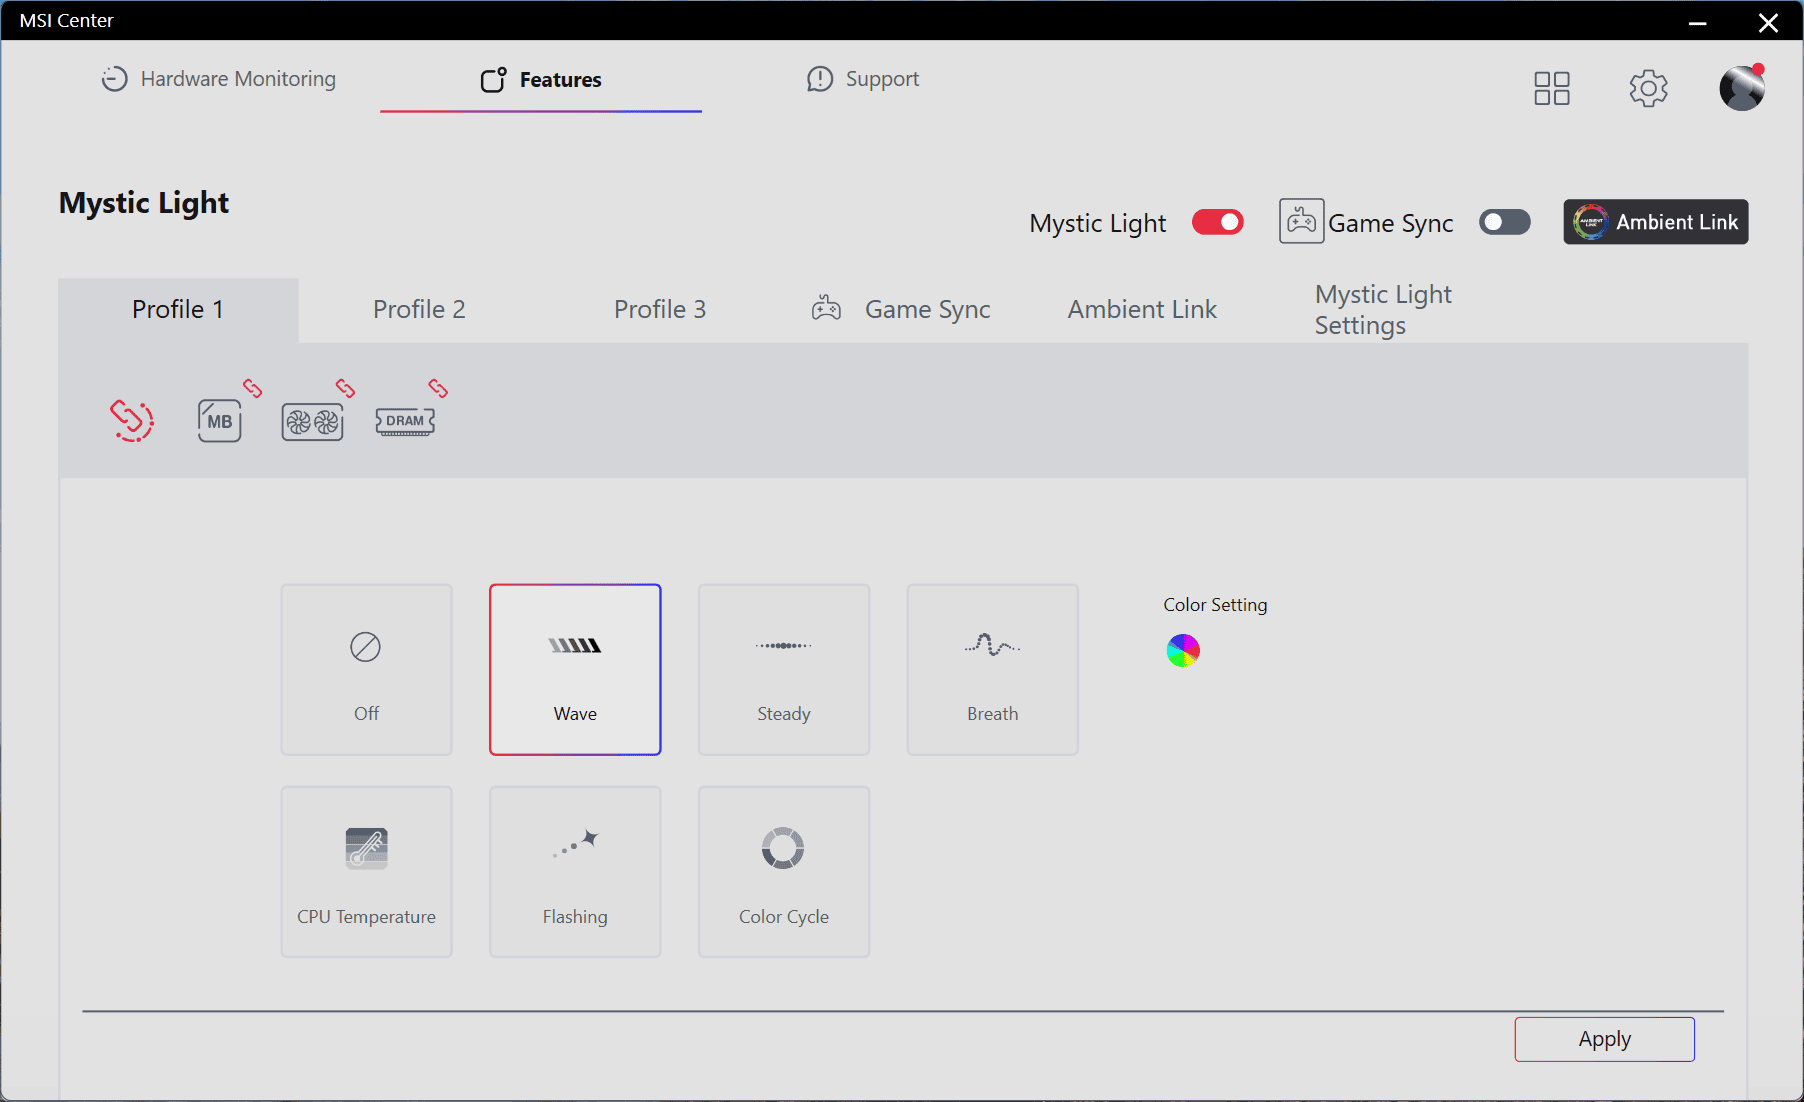Select the MB motherboard device icon
This screenshot has height=1102, width=1804.
coord(219,421)
